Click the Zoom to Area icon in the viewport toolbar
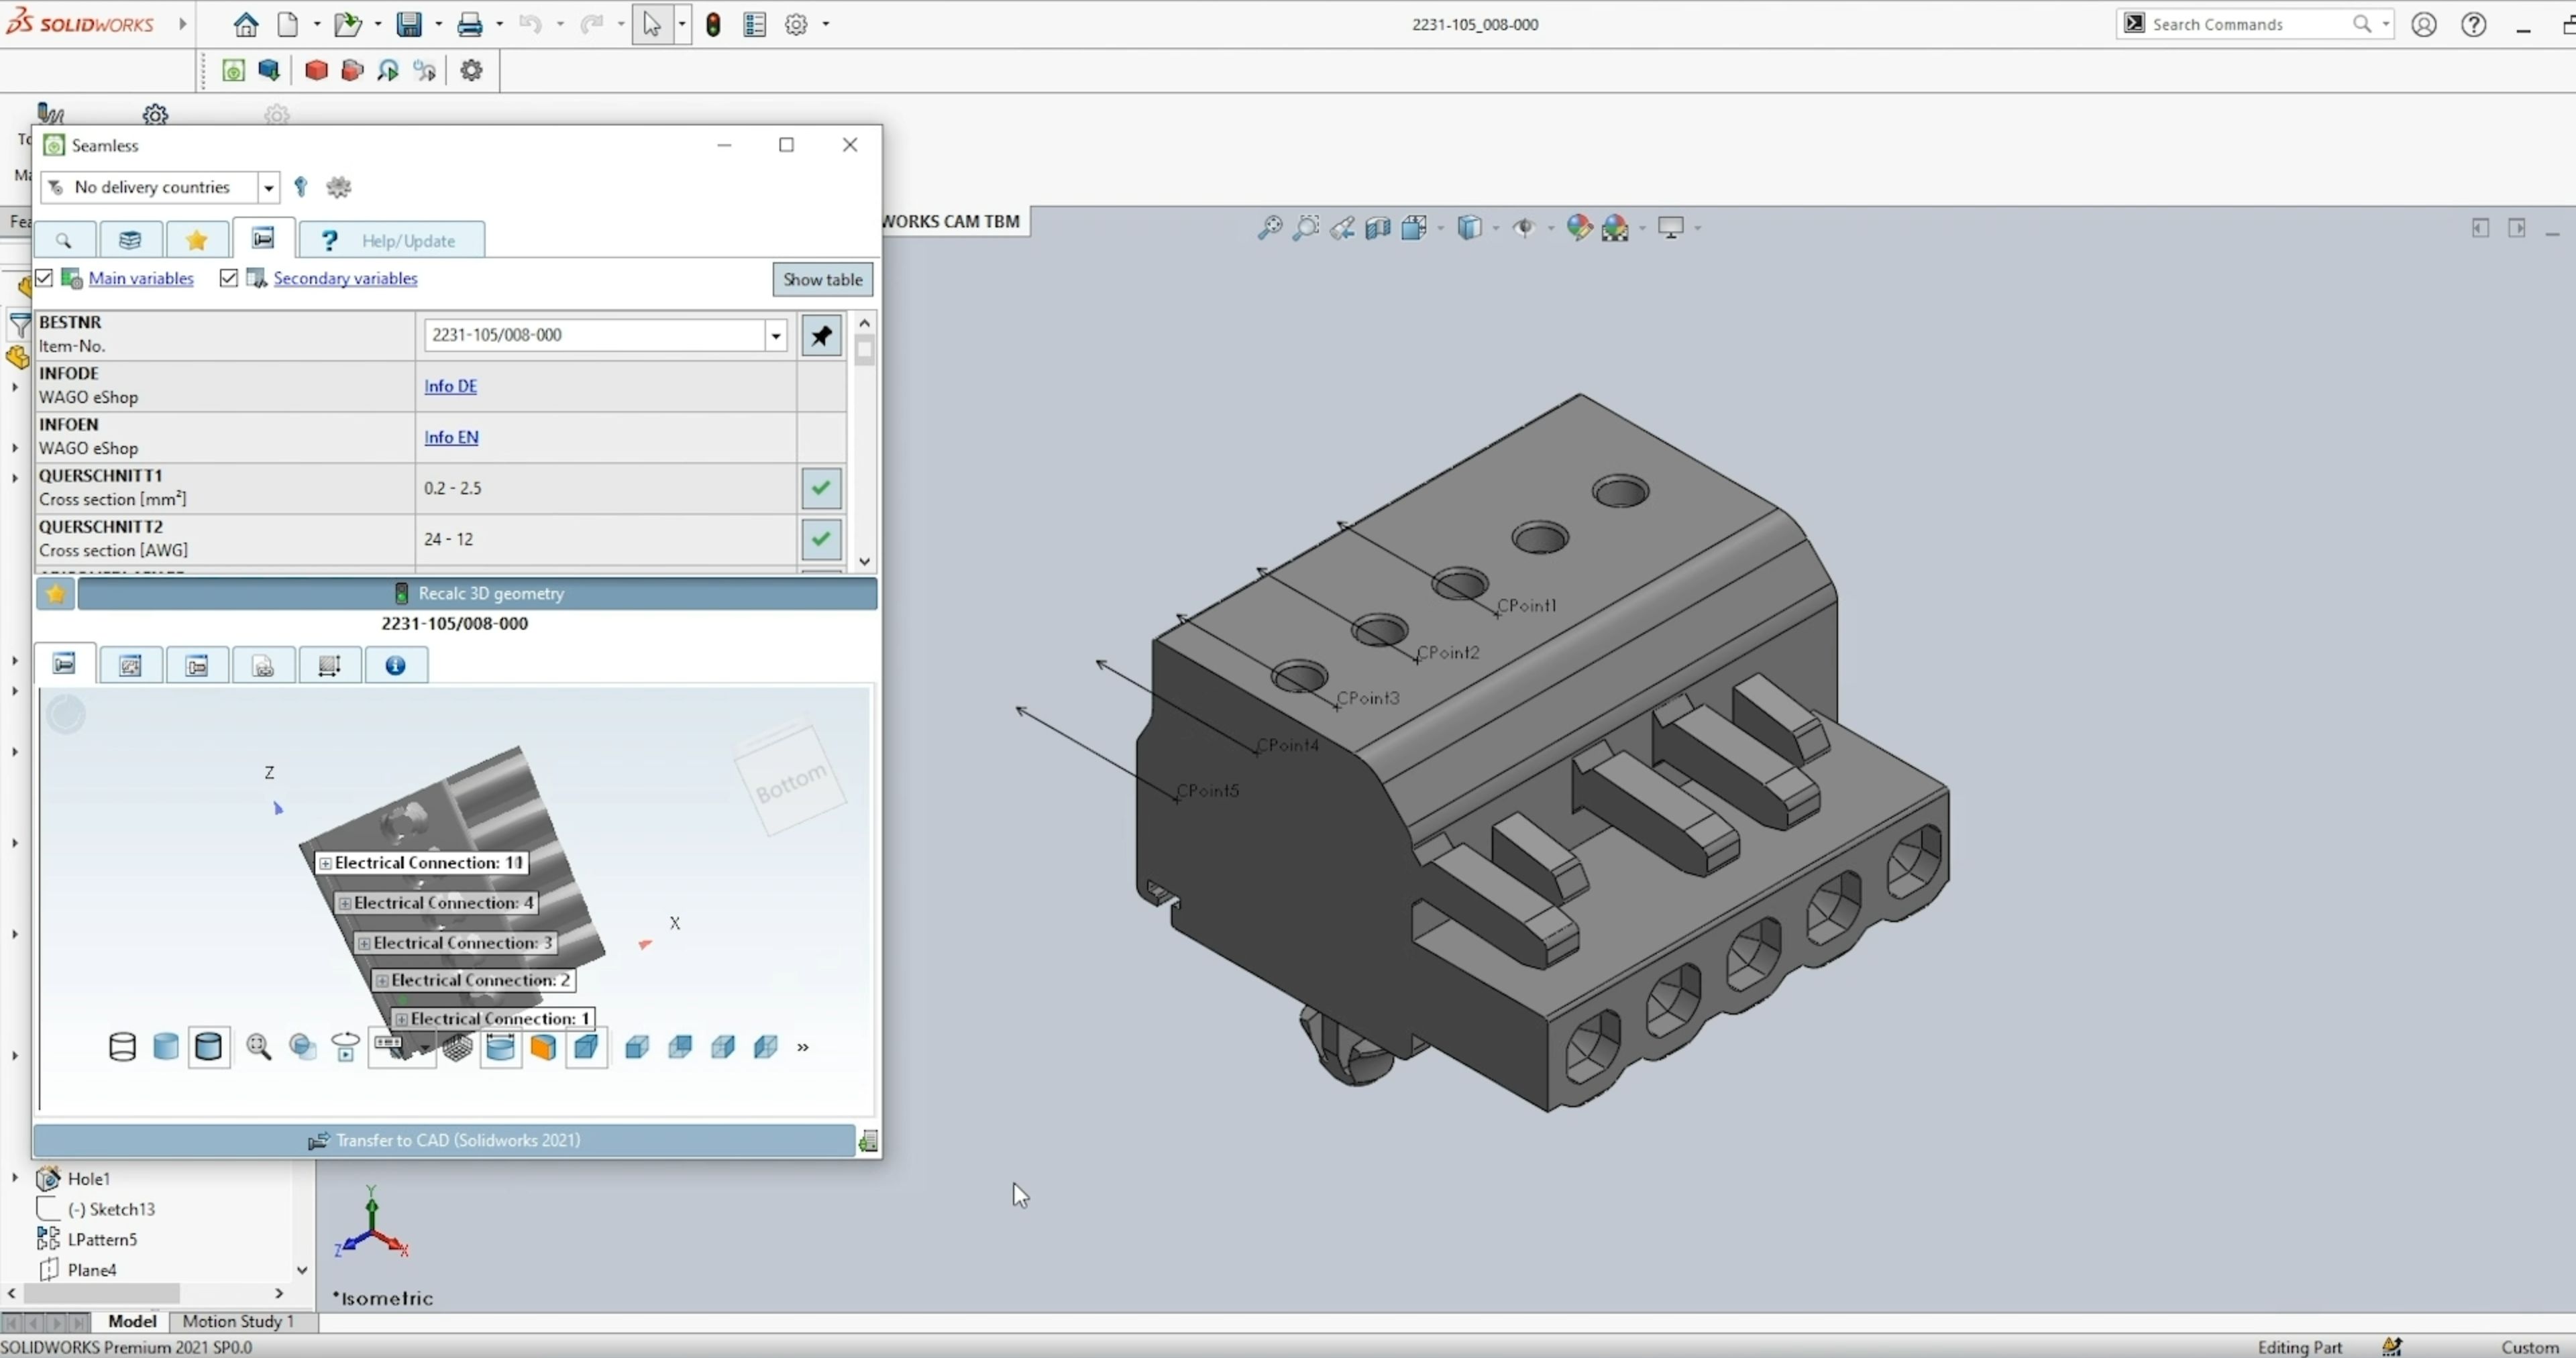2576x1358 pixels. (1306, 228)
